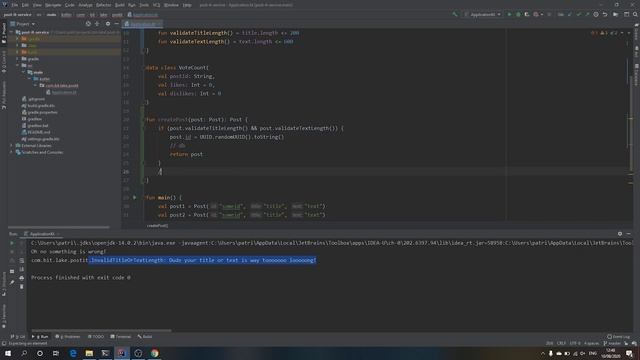The height and width of the screenshot is (360, 640).
Task: Open the Application run configuration dropdown
Action: (x=482, y=14)
